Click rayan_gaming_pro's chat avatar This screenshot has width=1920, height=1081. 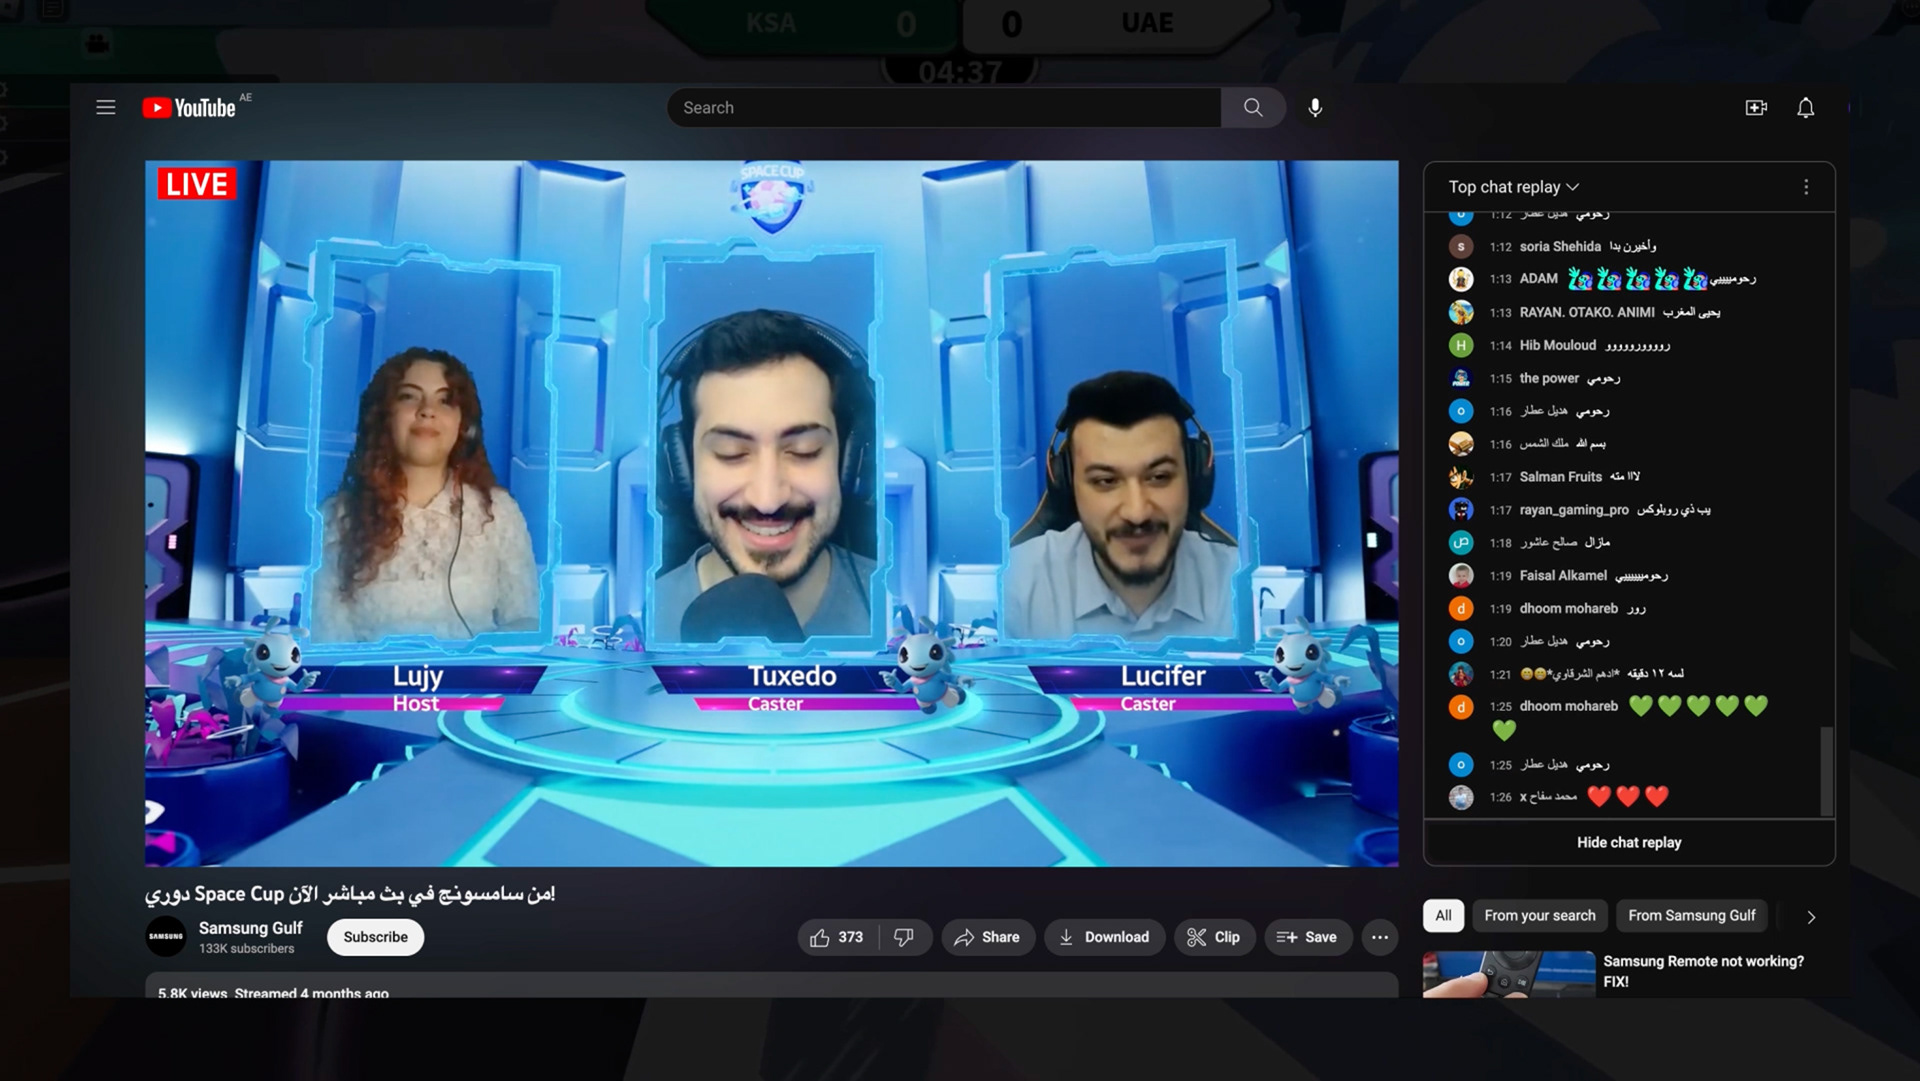point(1461,510)
